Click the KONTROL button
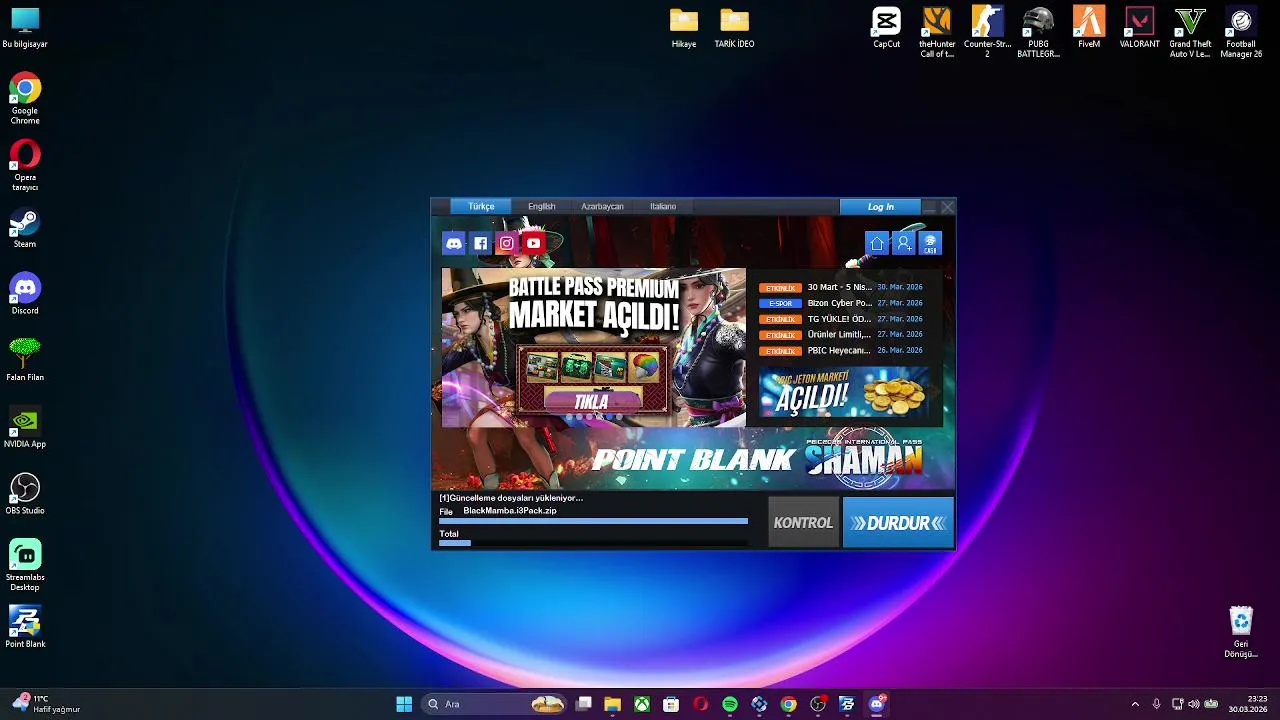The height and width of the screenshot is (720, 1280). click(804, 523)
